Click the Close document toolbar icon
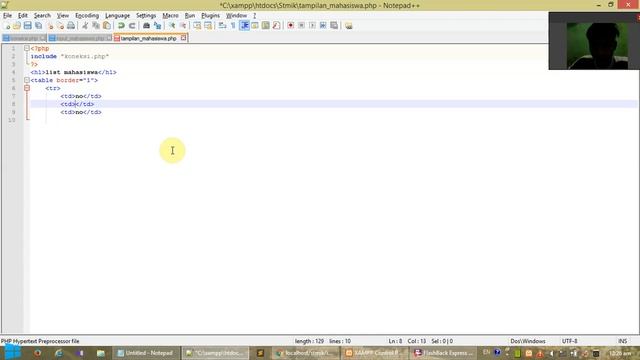Viewport: 640px width, 360px height. coord(50,26)
